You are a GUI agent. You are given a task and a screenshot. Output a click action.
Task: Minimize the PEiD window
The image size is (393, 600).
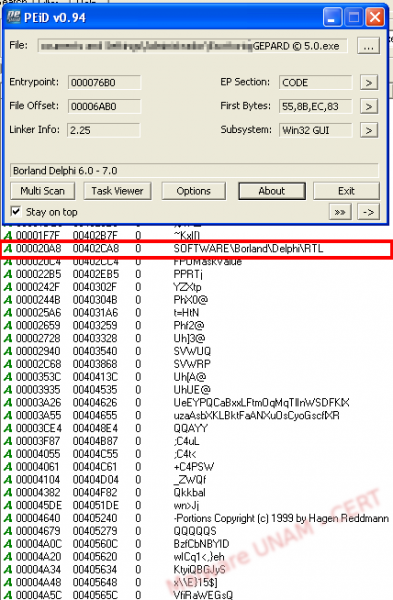[x=332, y=17]
